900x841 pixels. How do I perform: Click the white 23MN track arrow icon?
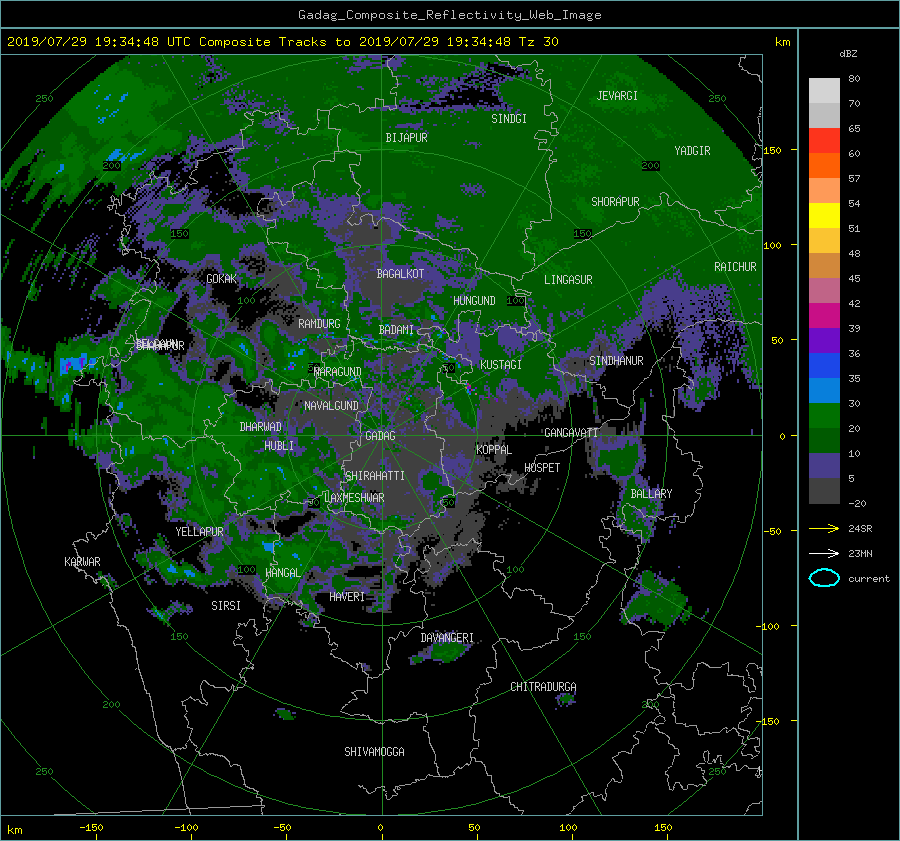click(x=824, y=553)
